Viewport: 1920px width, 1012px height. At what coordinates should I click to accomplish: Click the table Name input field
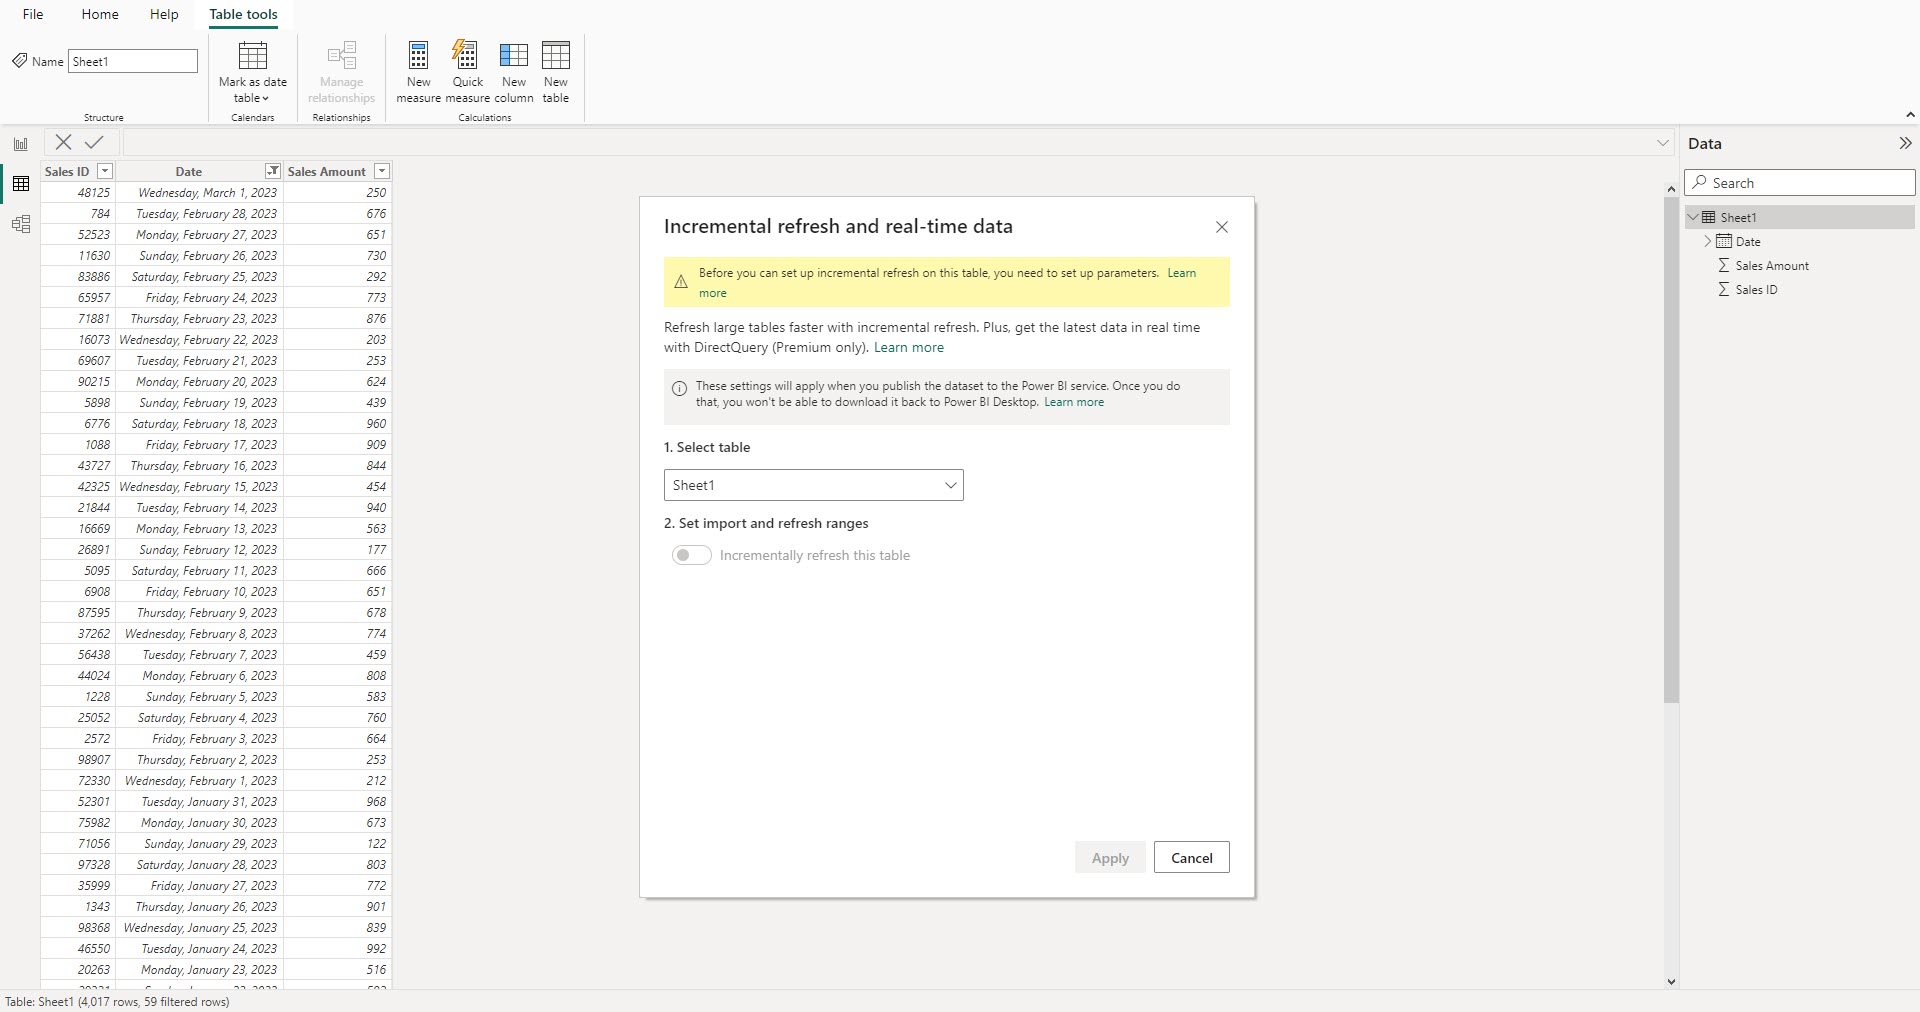tap(133, 61)
